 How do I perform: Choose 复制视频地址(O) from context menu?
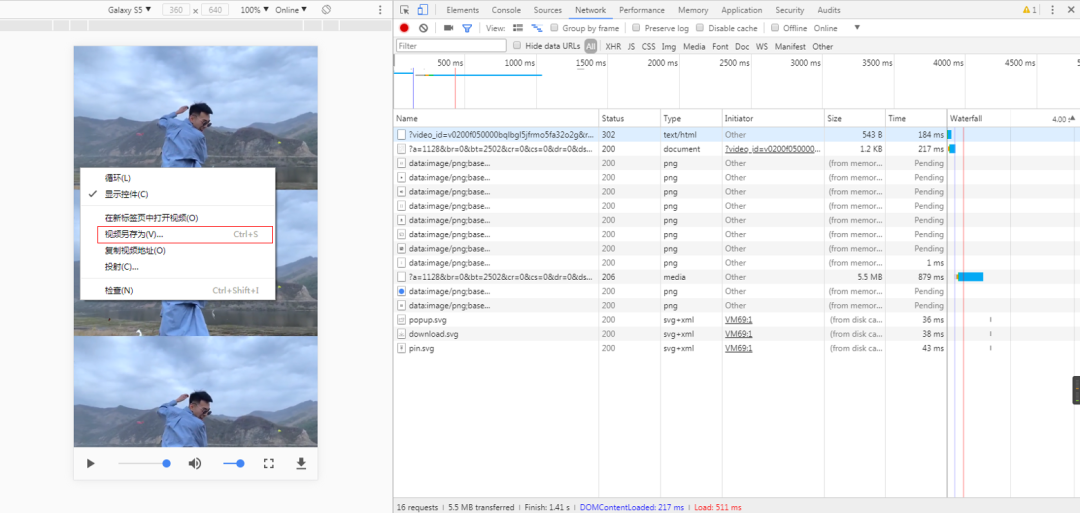coord(178,251)
